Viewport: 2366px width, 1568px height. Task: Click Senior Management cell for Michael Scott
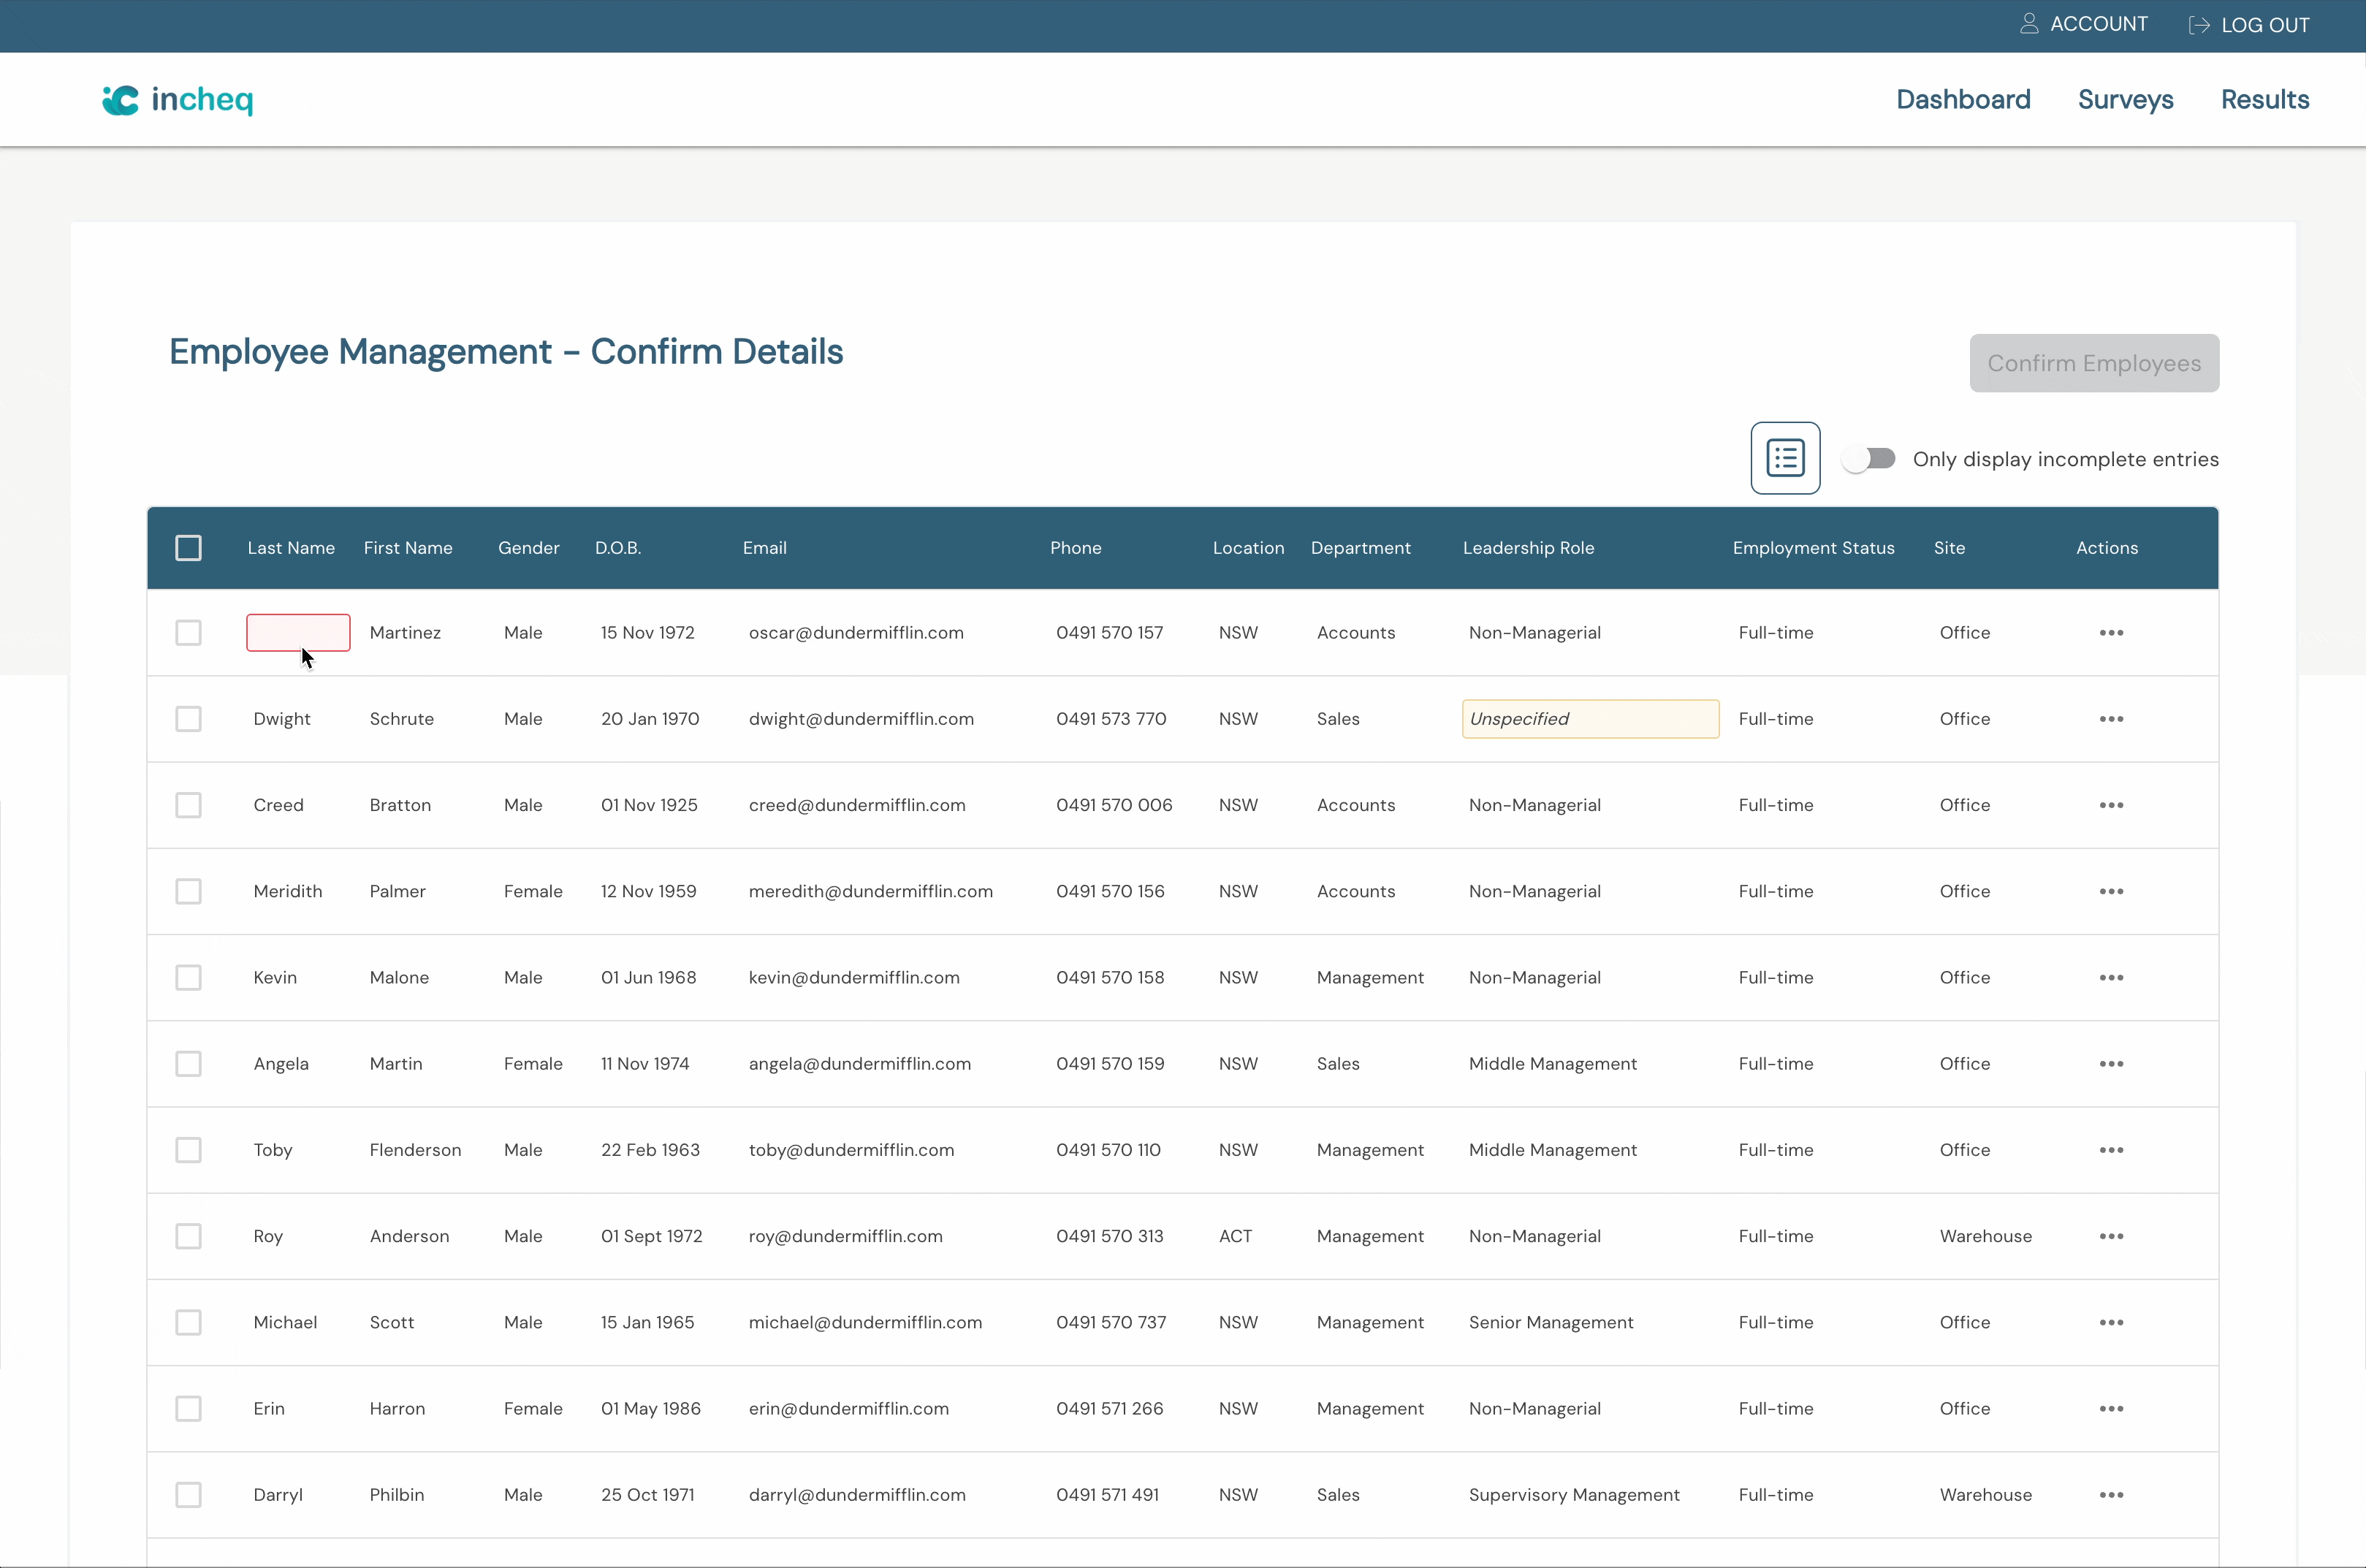(1550, 1322)
